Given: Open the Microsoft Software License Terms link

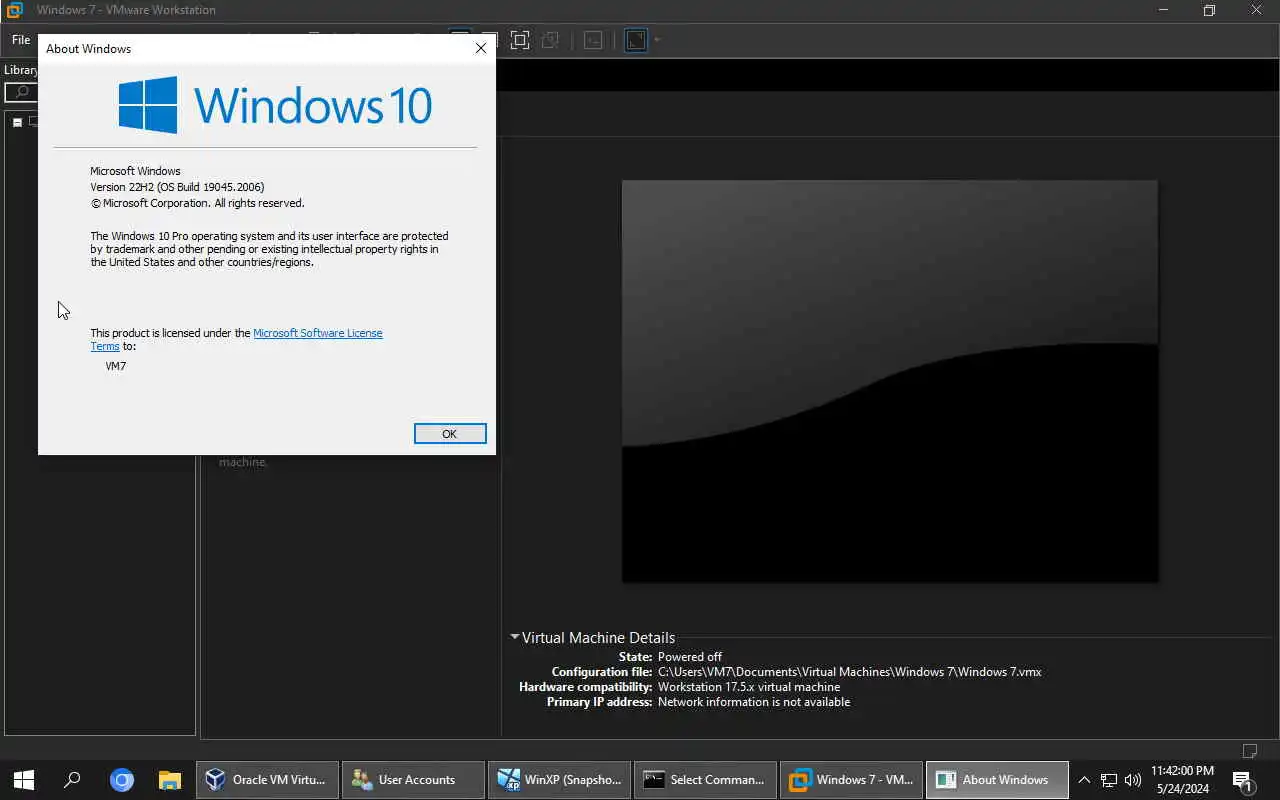Looking at the screenshot, I should [x=317, y=333].
